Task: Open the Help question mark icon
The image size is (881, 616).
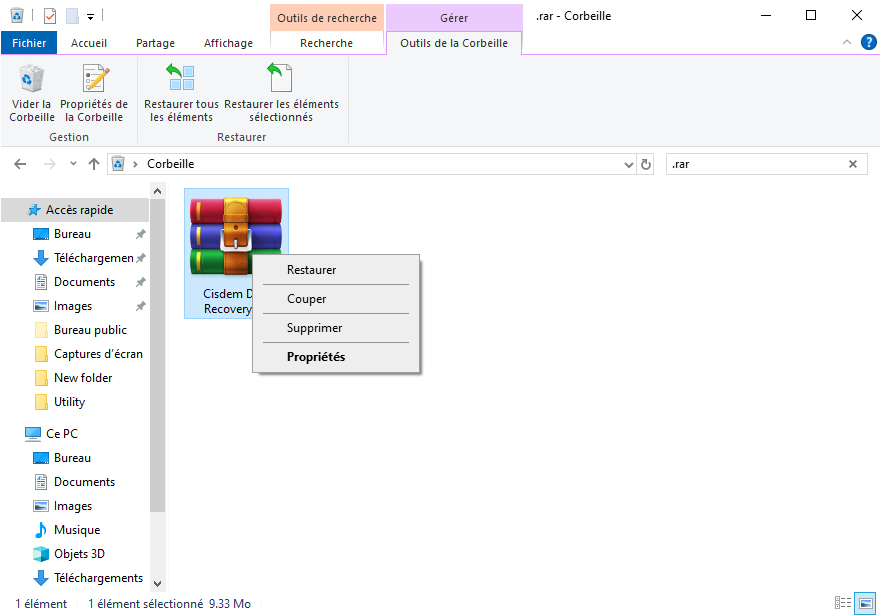Action: [868, 42]
